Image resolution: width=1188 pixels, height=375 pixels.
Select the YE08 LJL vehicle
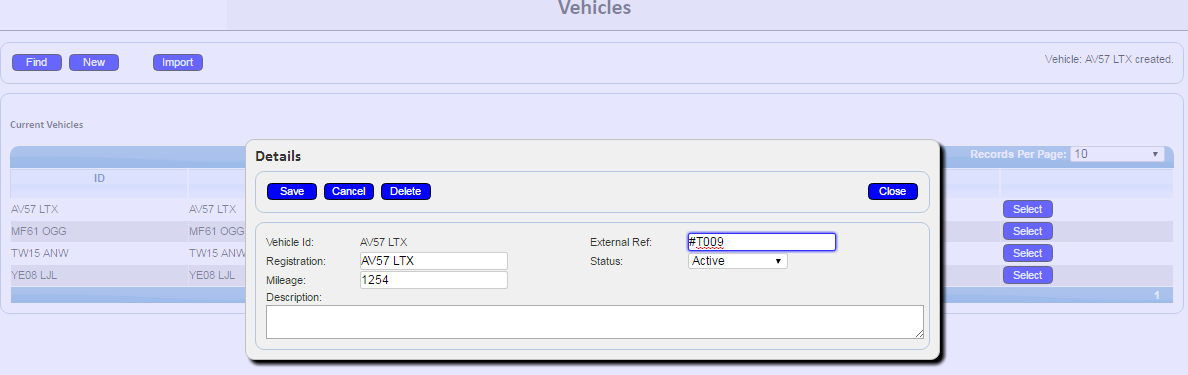point(1027,275)
